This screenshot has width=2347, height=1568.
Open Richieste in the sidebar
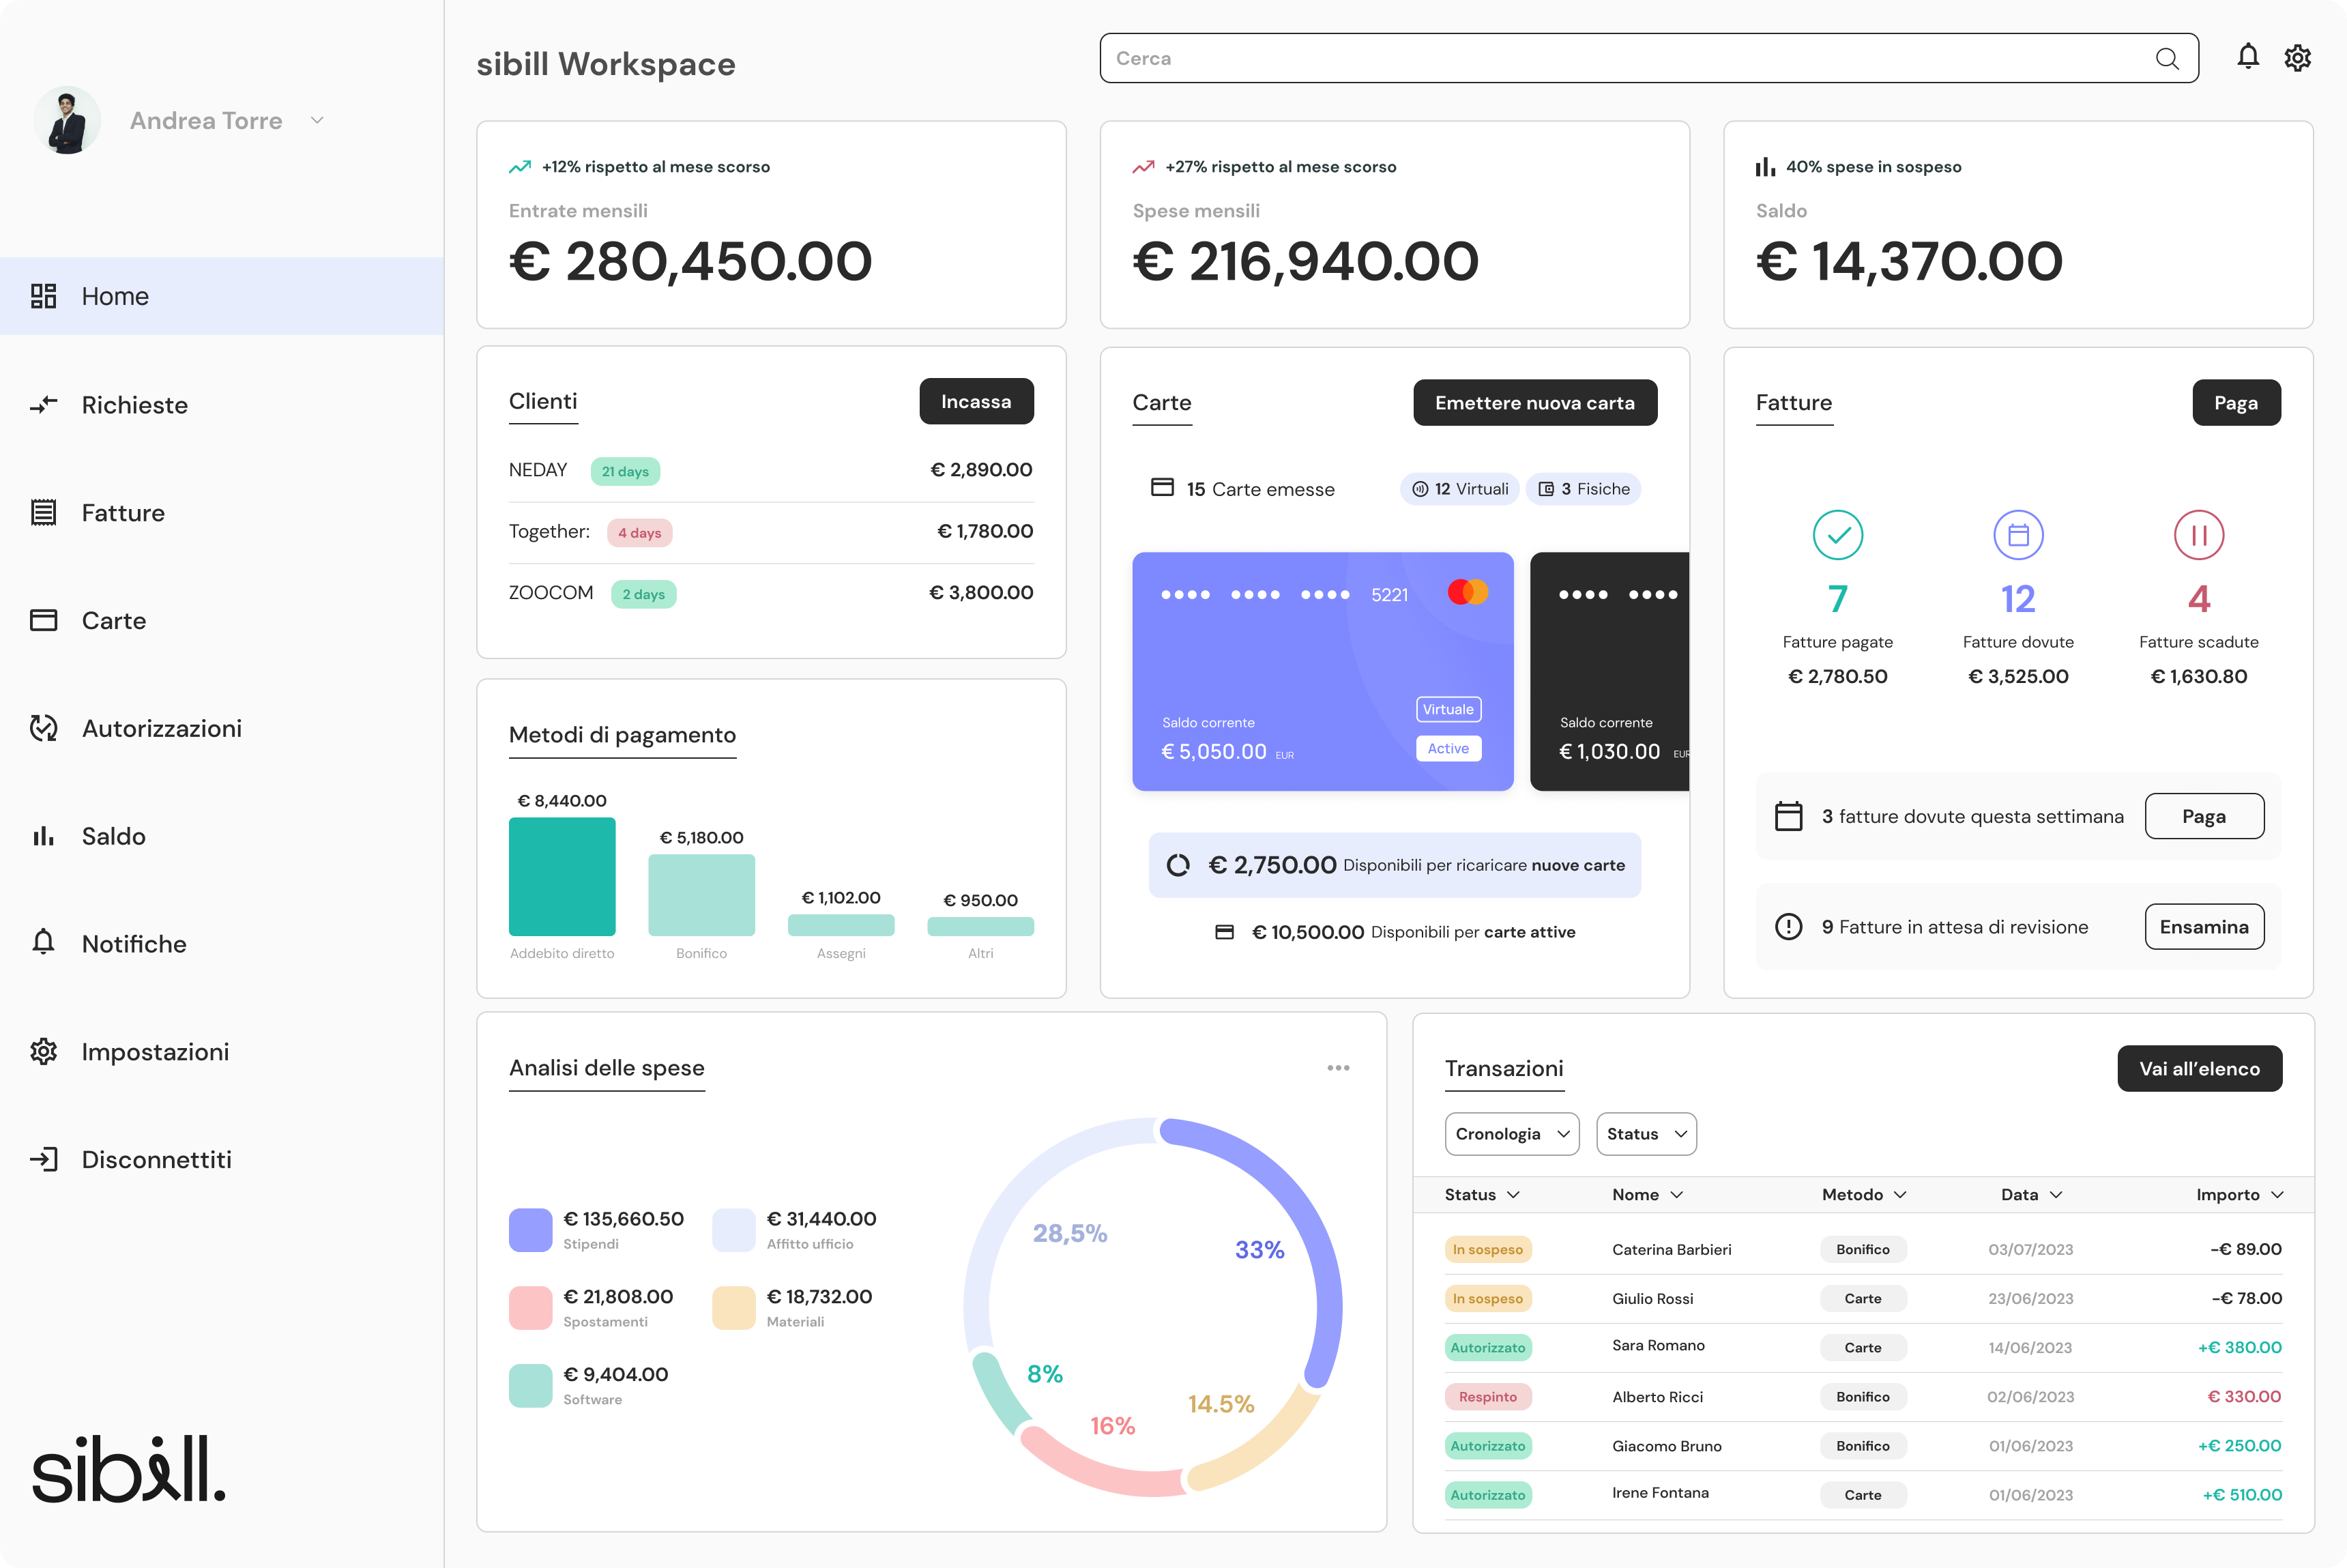pyautogui.click(x=134, y=405)
